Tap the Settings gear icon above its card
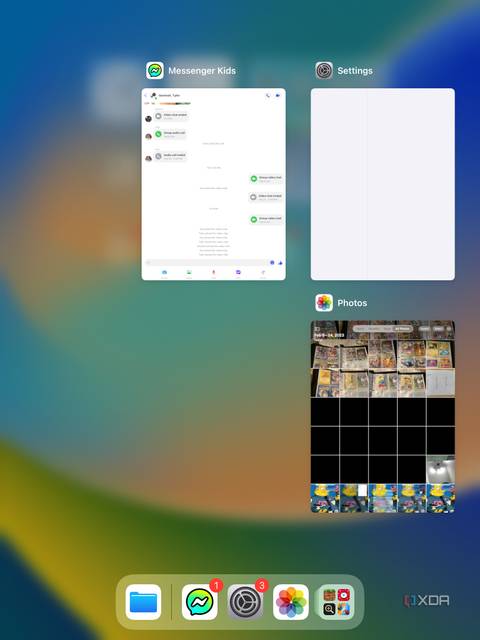The height and width of the screenshot is (640, 480). pos(324,71)
